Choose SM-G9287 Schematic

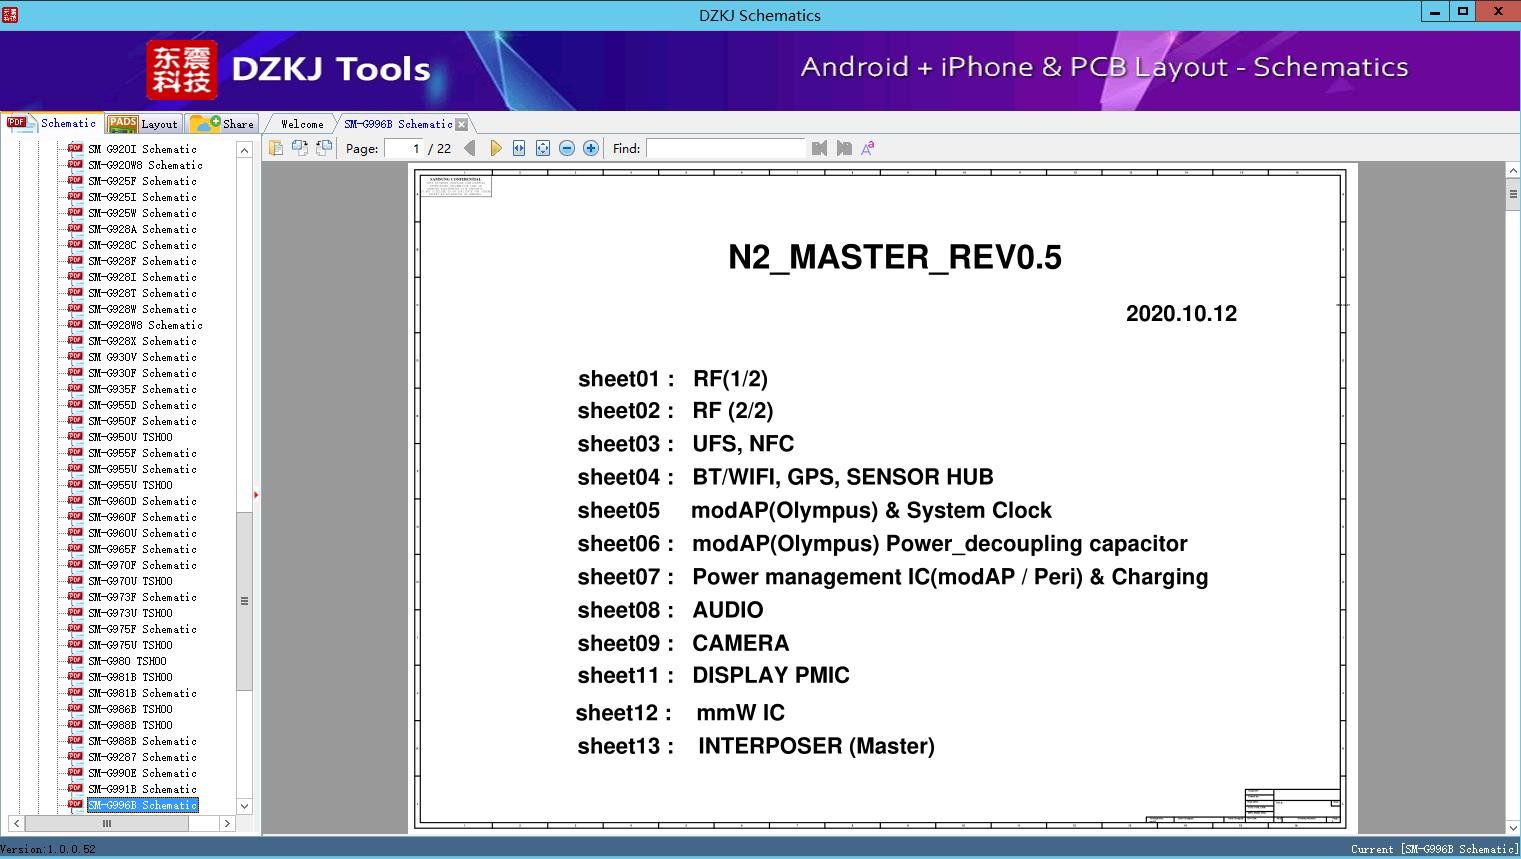142,757
